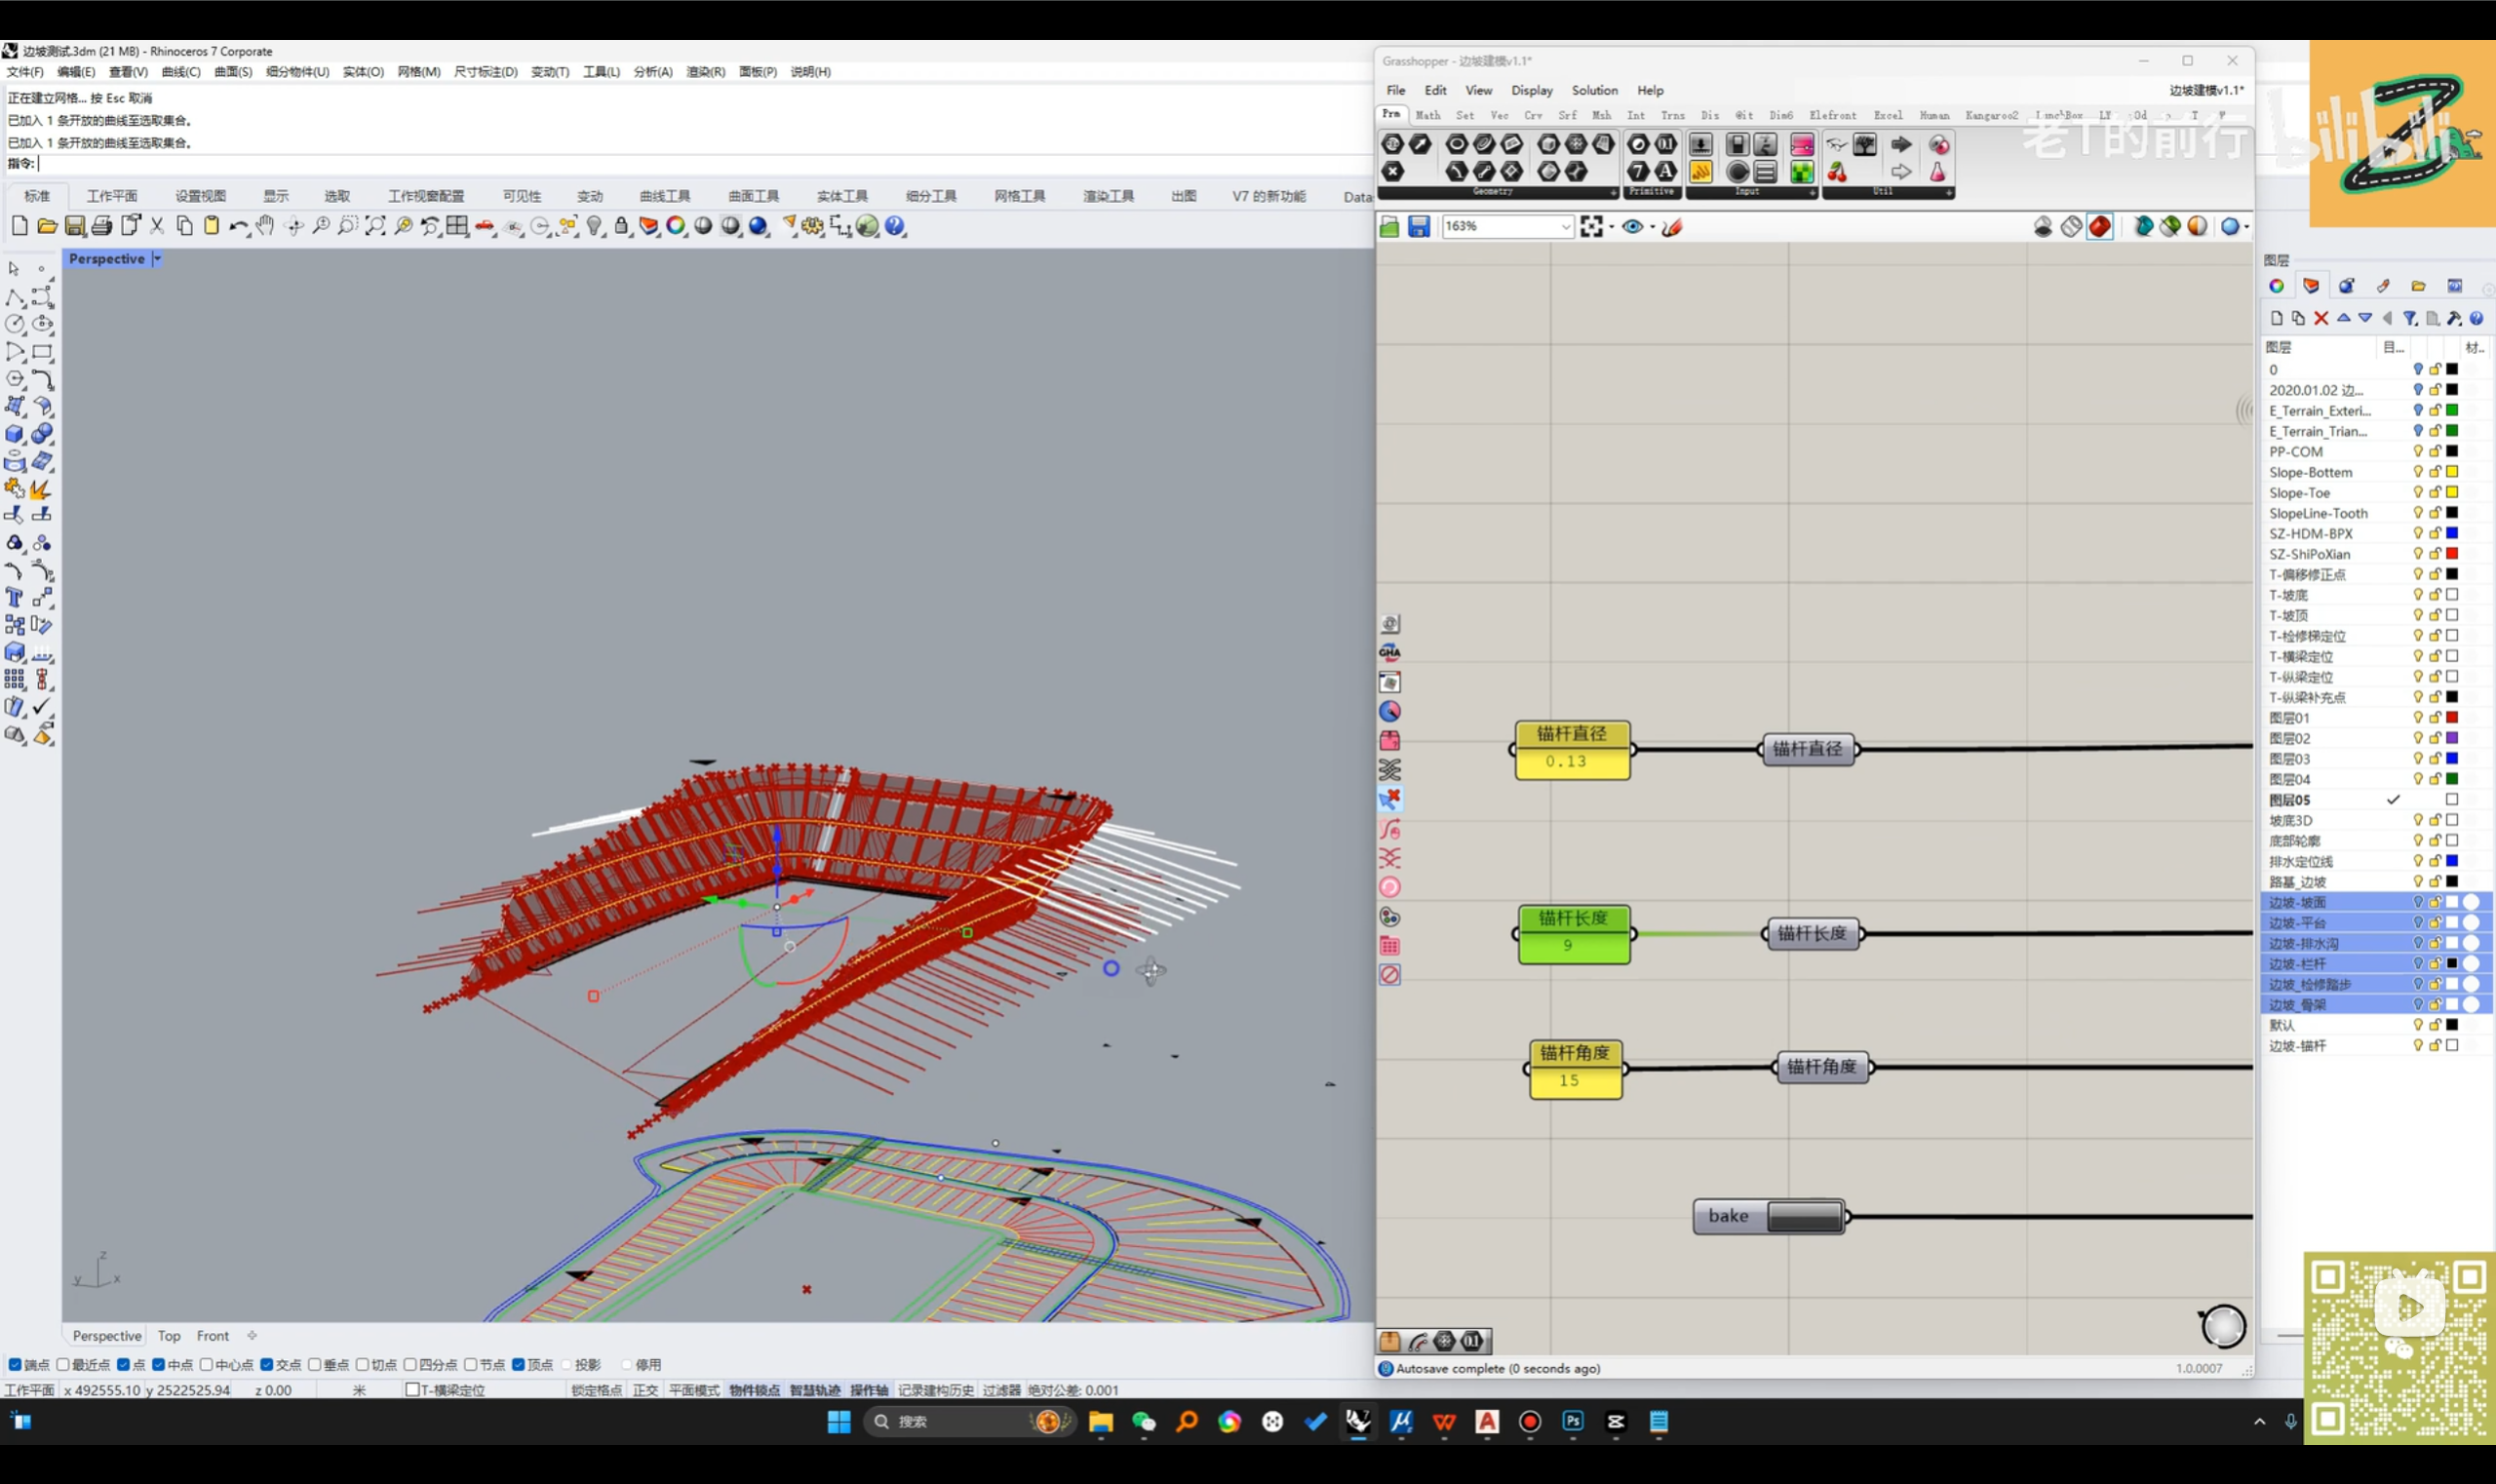Click the red color swatch of 图层01
Image resolution: width=2496 pixels, height=1484 pixels.
coord(2452,718)
